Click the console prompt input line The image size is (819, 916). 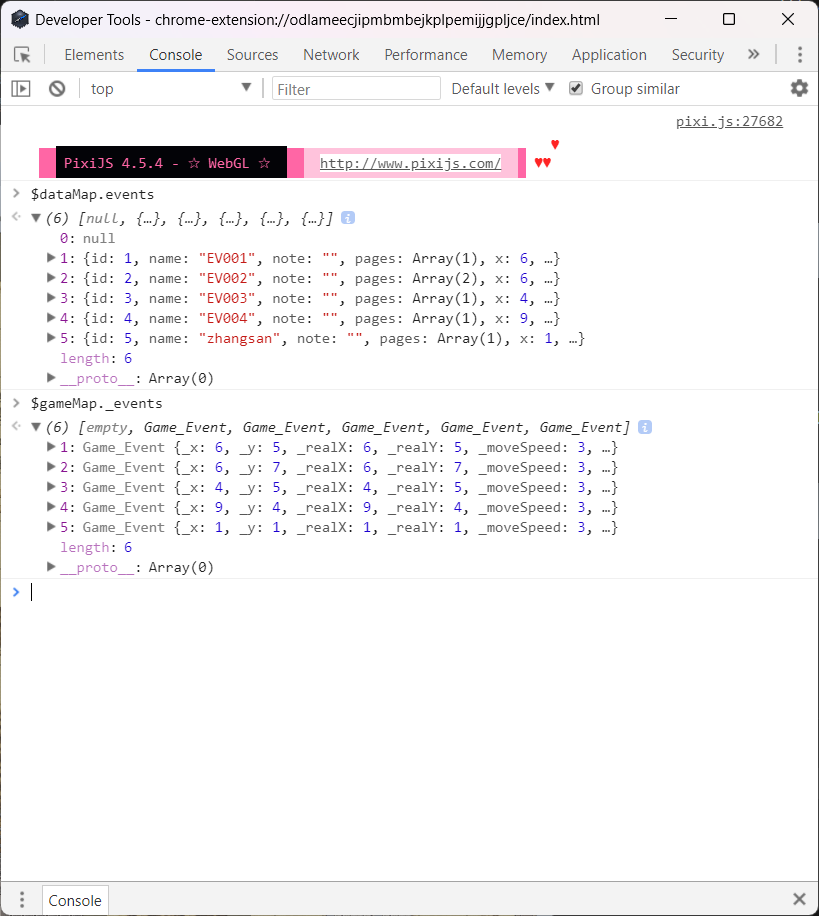(x=421, y=592)
